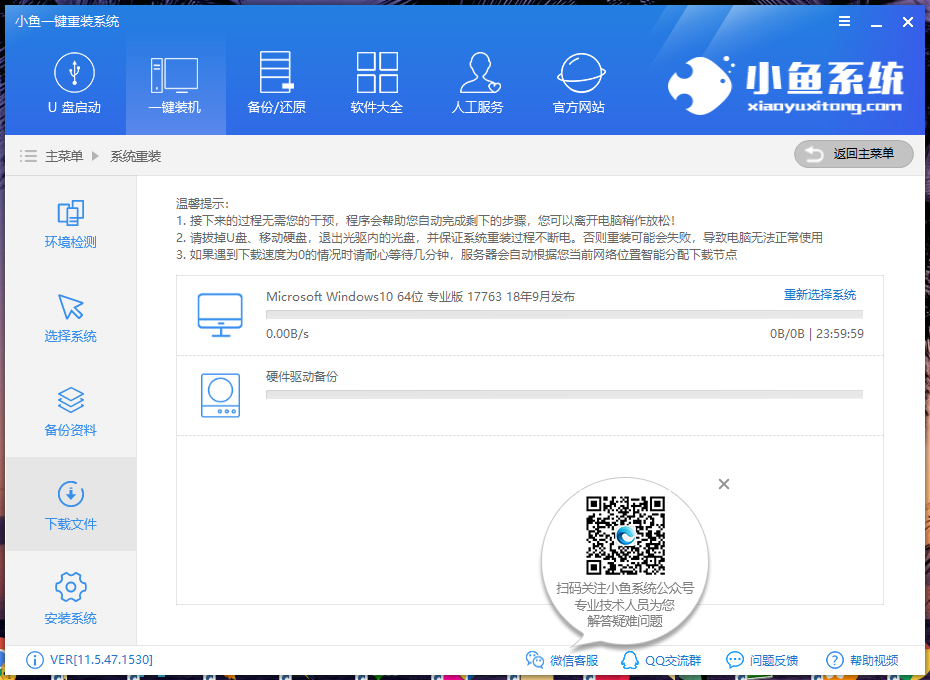Click the monitor icon beside Windows10 download
This screenshot has width=930, height=680.
point(220,315)
